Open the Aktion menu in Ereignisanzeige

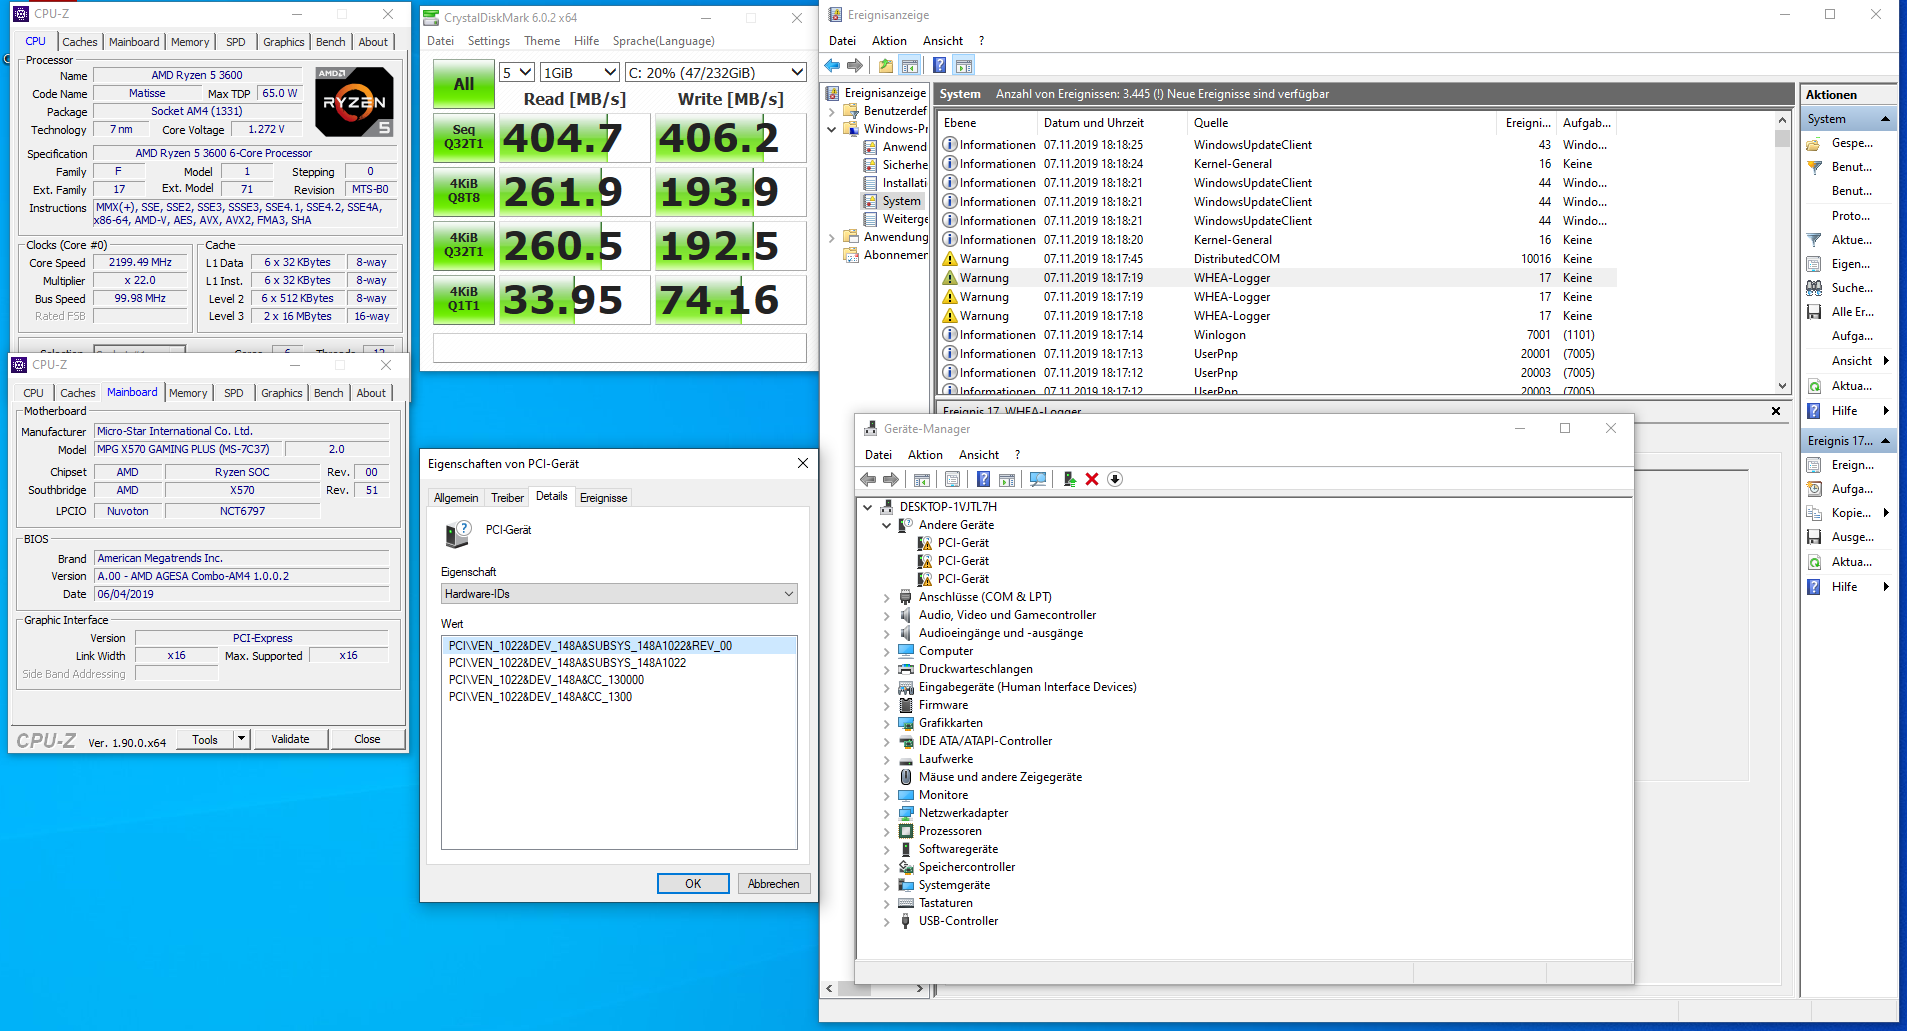[x=889, y=41]
